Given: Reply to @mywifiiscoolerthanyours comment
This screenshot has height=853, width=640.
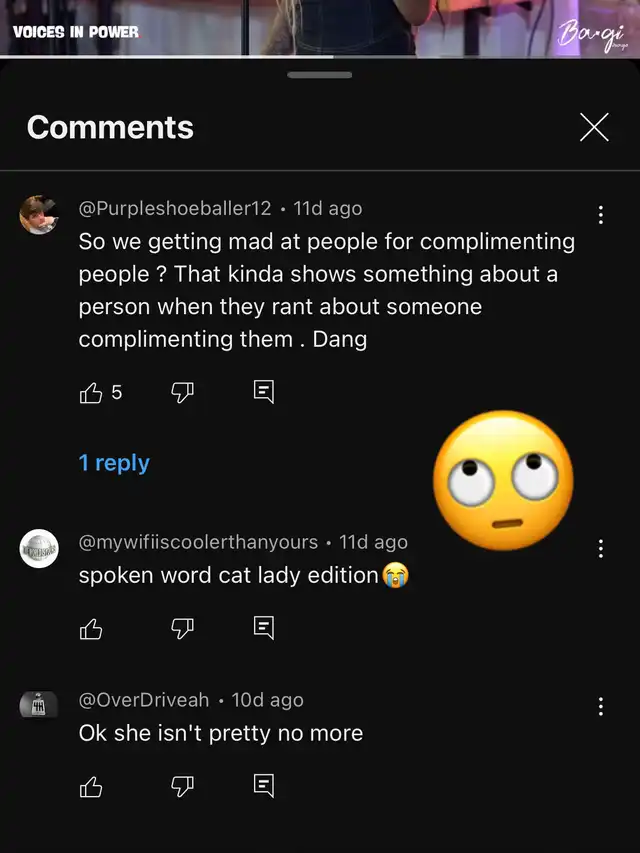Looking at the screenshot, I should (264, 628).
